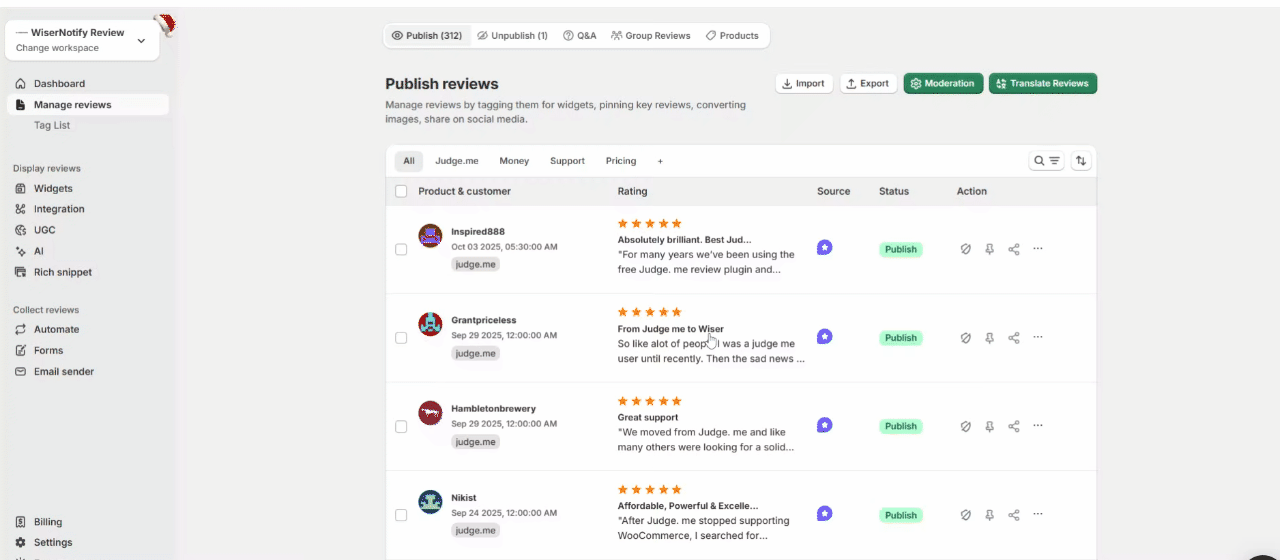Expand the WiserNotify Review workspace switcher

click(141, 40)
